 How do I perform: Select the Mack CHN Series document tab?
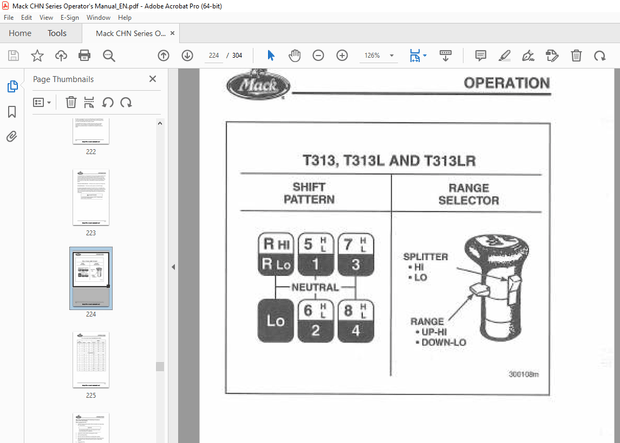point(130,33)
